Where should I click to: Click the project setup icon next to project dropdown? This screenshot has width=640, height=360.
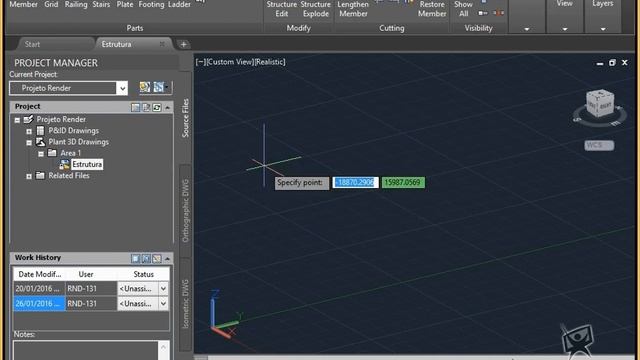click(x=145, y=87)
